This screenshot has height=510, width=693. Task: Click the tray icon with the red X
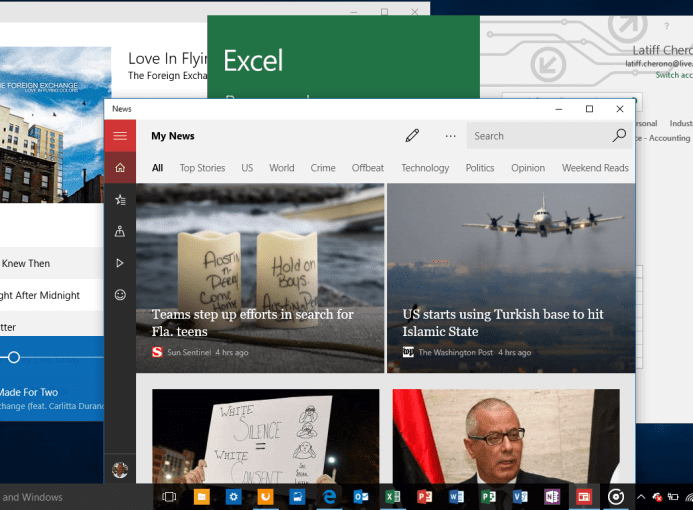[657, 497]
